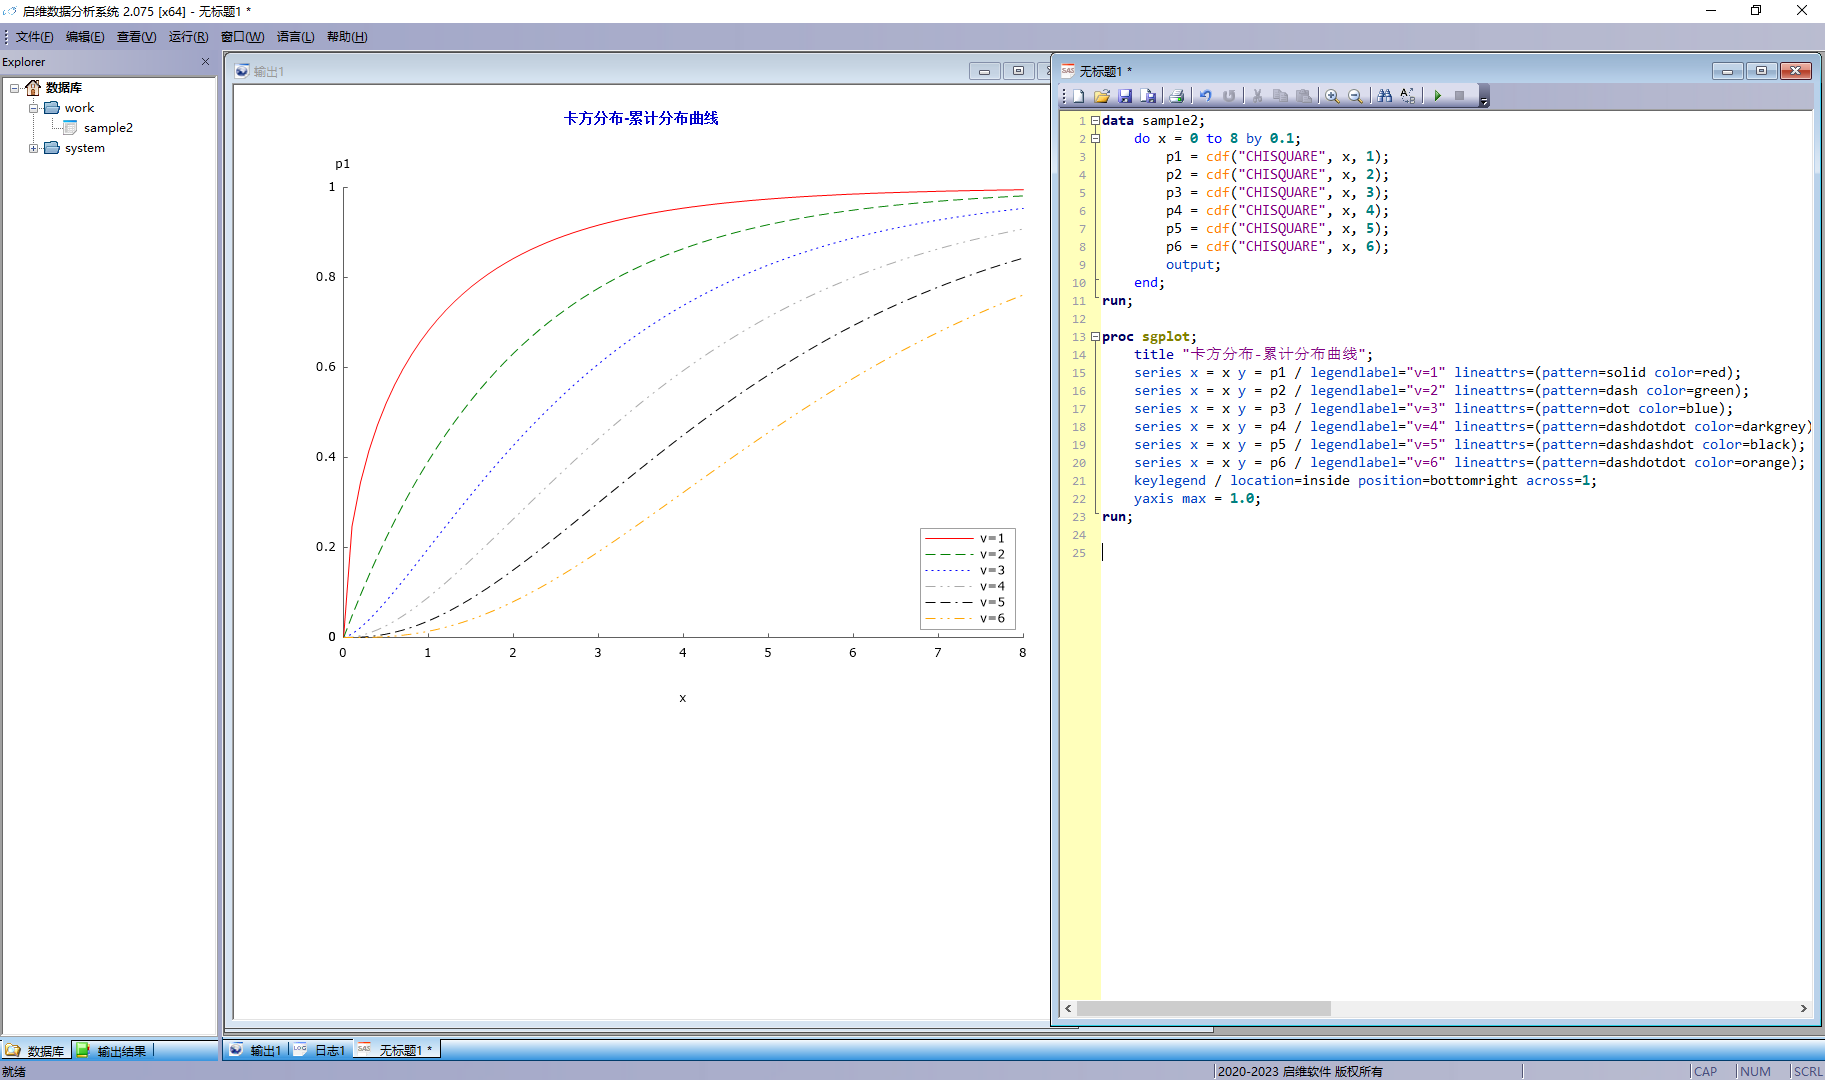Image resolution: width=1825 pixels, height=1080 pixels.
Task: Expand the system library node
Action: click(x=34, y=148)
